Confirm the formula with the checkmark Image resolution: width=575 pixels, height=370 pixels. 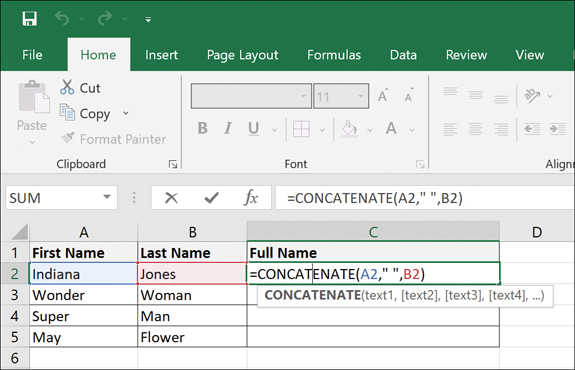[212, 198]
